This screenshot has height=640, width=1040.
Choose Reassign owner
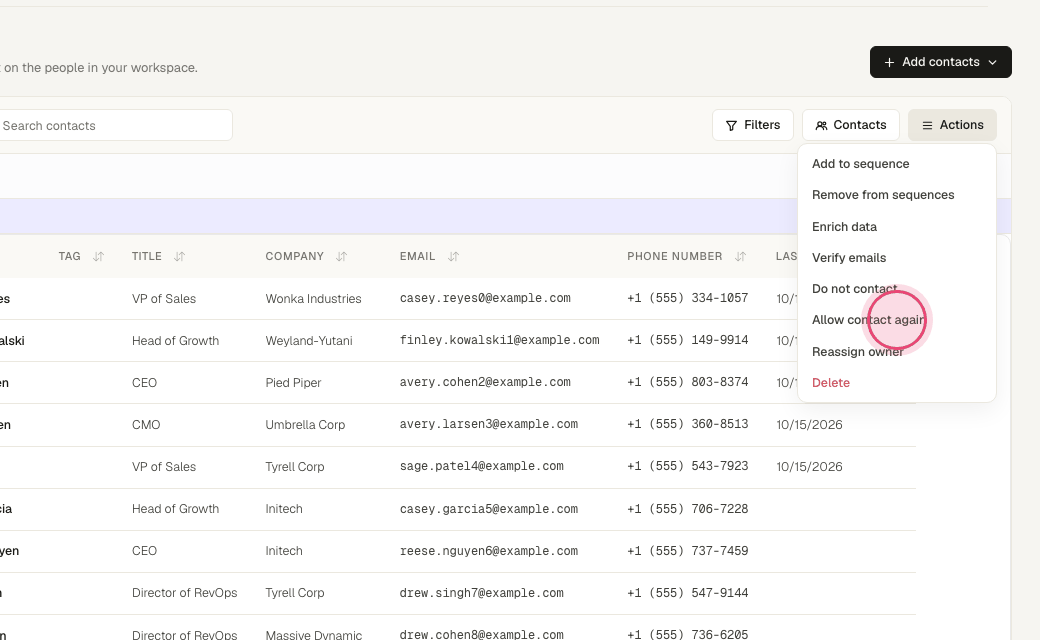click(857, 352)
